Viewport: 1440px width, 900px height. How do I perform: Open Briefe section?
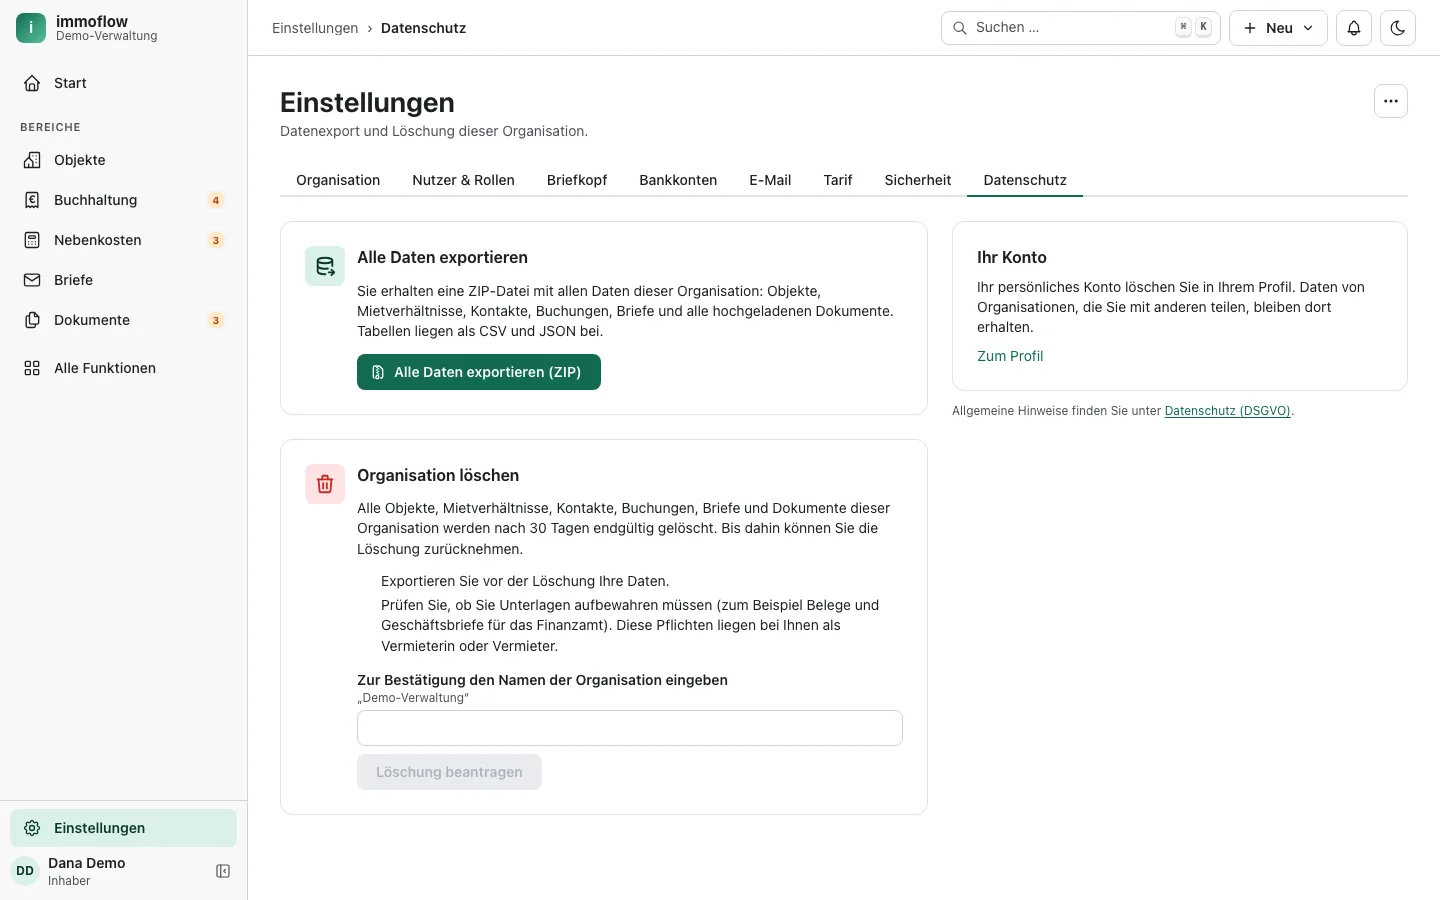(124, 280)
